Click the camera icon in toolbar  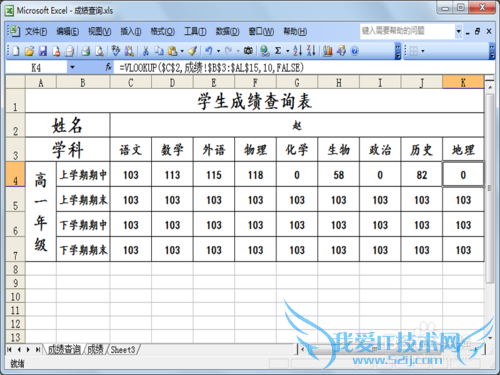[248, 51]
